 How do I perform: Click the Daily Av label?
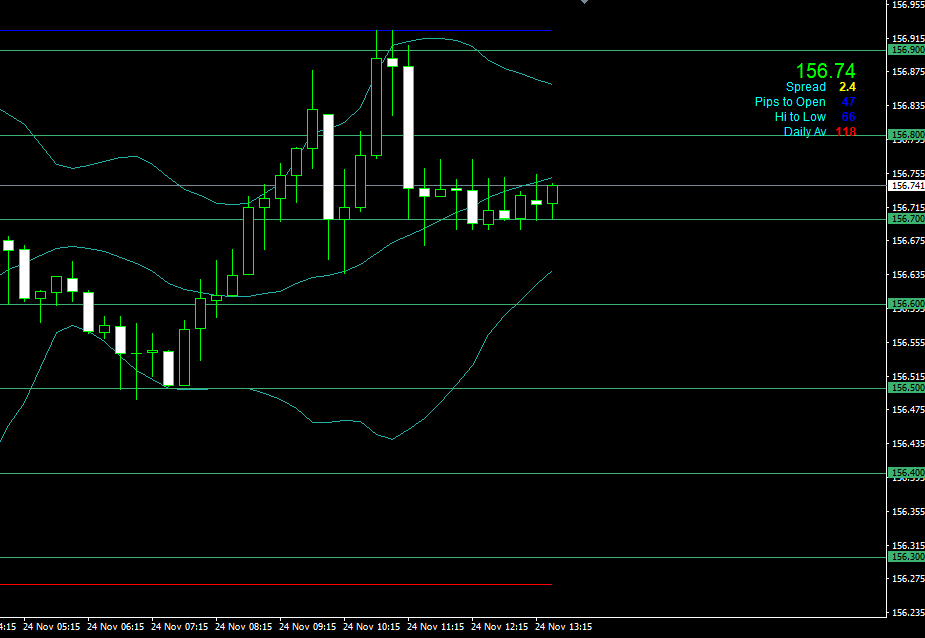(805, 132)
